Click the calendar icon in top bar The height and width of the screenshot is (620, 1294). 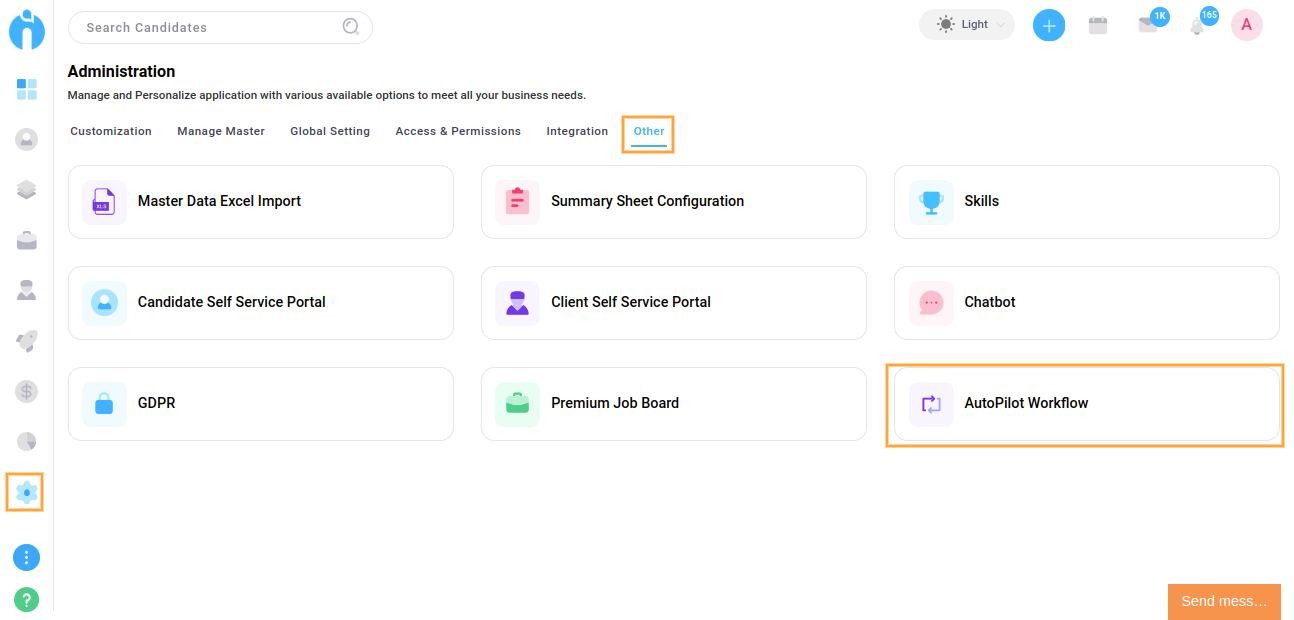[x=1098, y=26]
